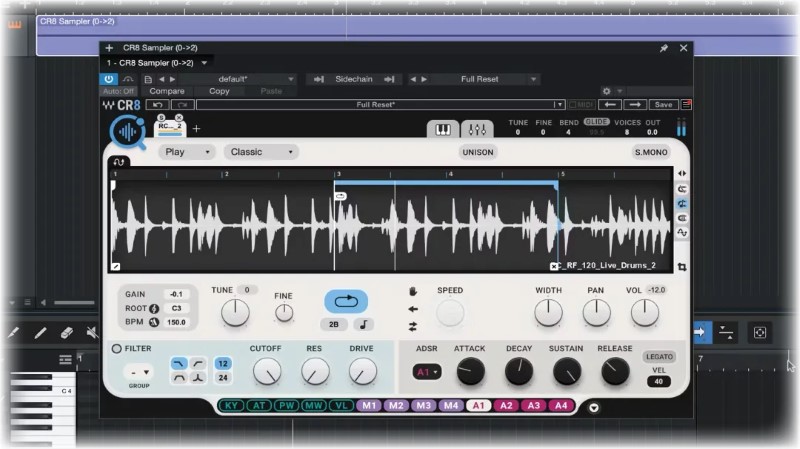
Task: Click the WIDTH knob
Action: (x=548, y=312)
